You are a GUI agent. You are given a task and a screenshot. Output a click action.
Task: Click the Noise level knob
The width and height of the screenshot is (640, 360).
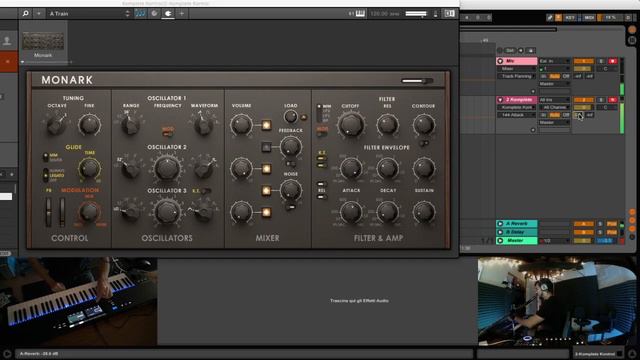tap(291, 190)
